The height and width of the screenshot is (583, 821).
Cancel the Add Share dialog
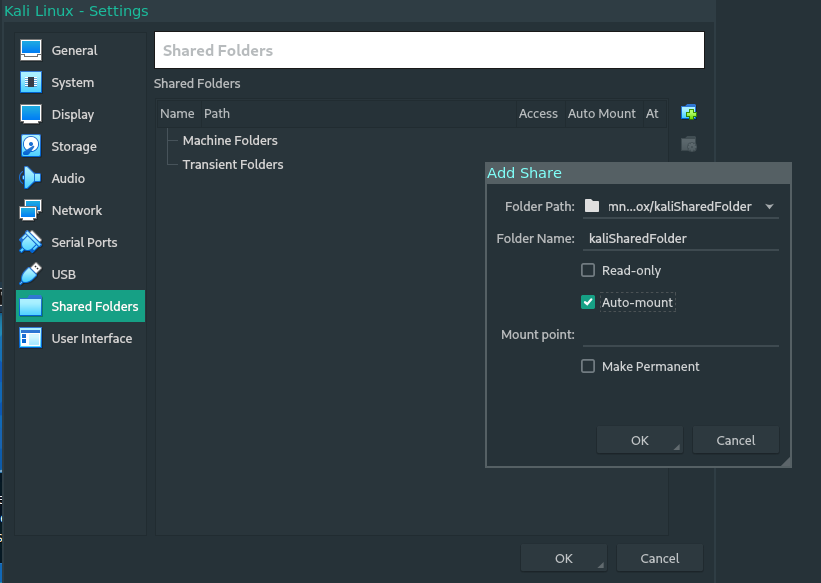736,440
